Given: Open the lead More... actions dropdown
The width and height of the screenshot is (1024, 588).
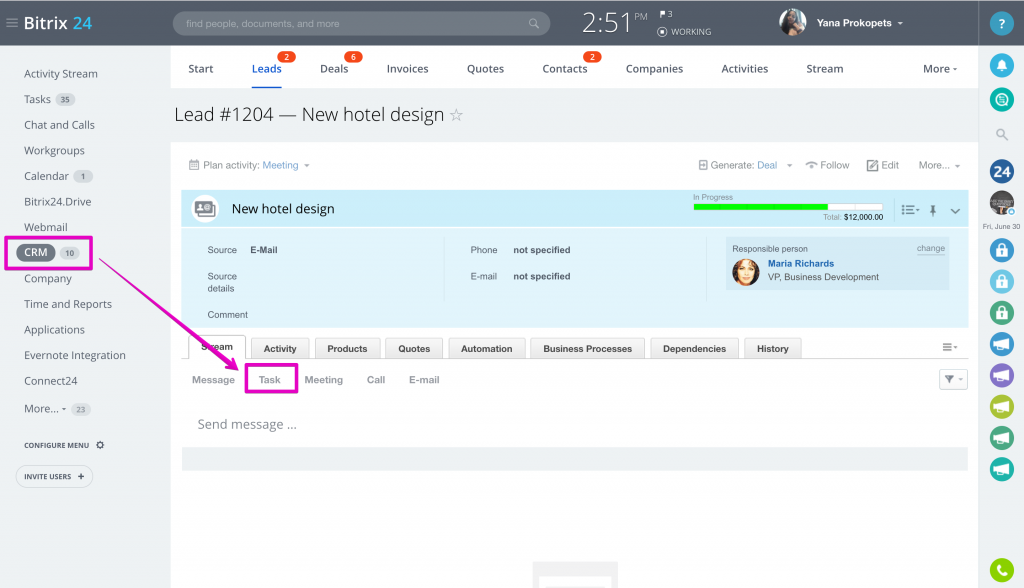Looking at the screenshot, I should coord(939,165).
